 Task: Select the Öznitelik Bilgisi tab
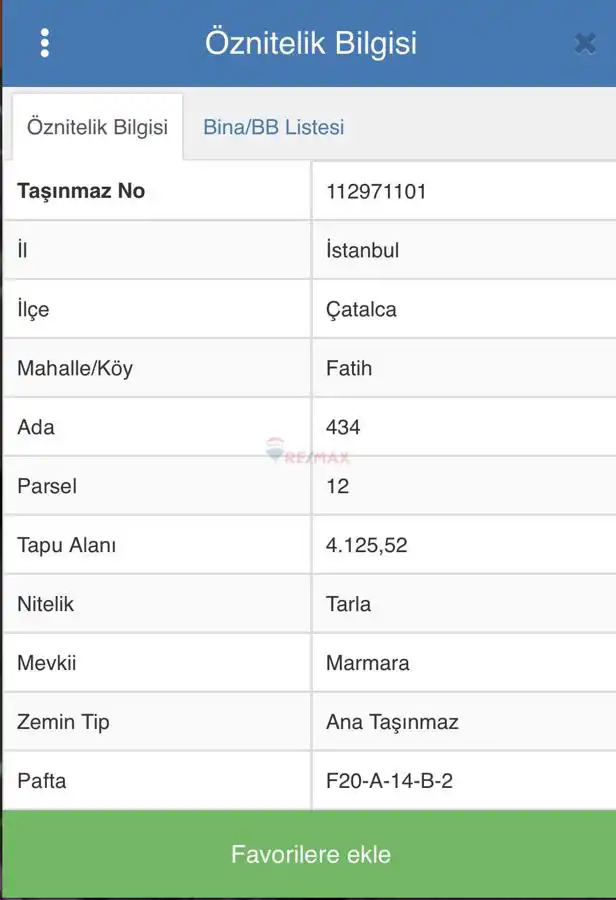98,127
